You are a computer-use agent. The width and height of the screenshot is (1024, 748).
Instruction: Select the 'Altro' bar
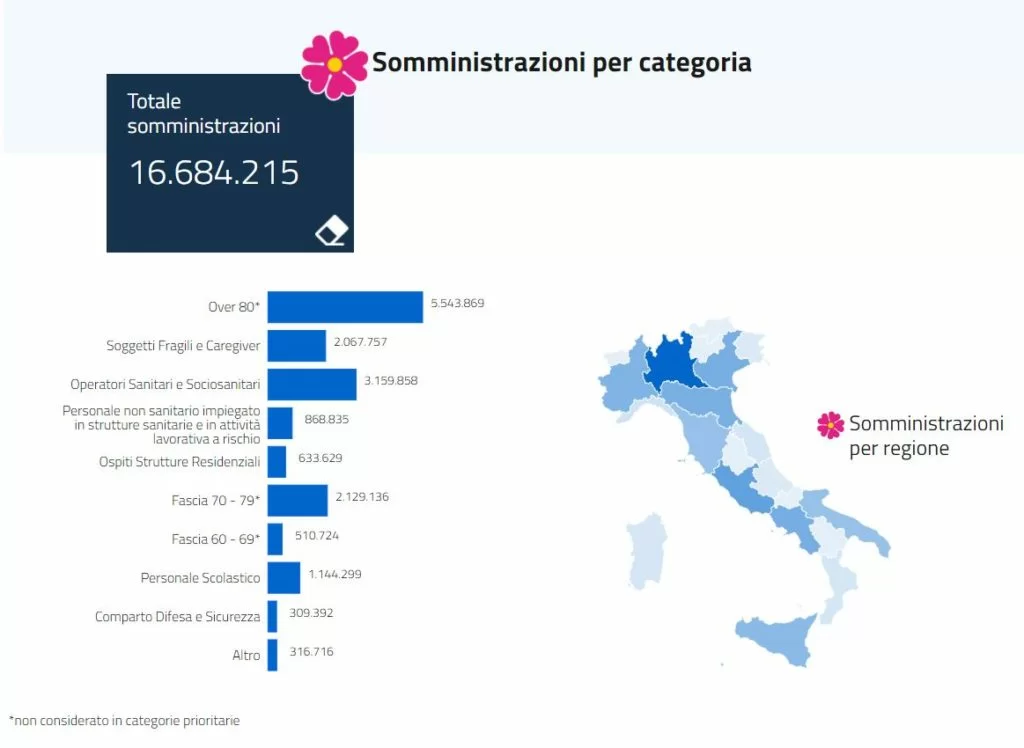point(272,655)
